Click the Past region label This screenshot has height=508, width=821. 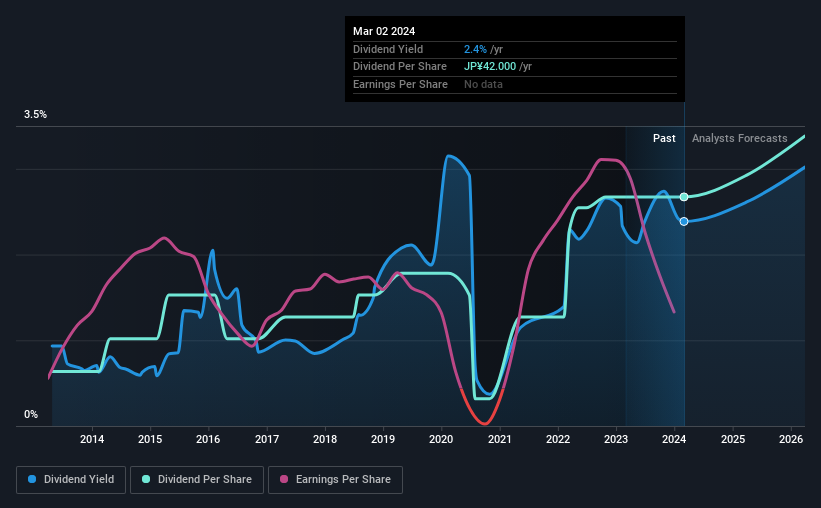pyautogui.click(x=664, y=138)
